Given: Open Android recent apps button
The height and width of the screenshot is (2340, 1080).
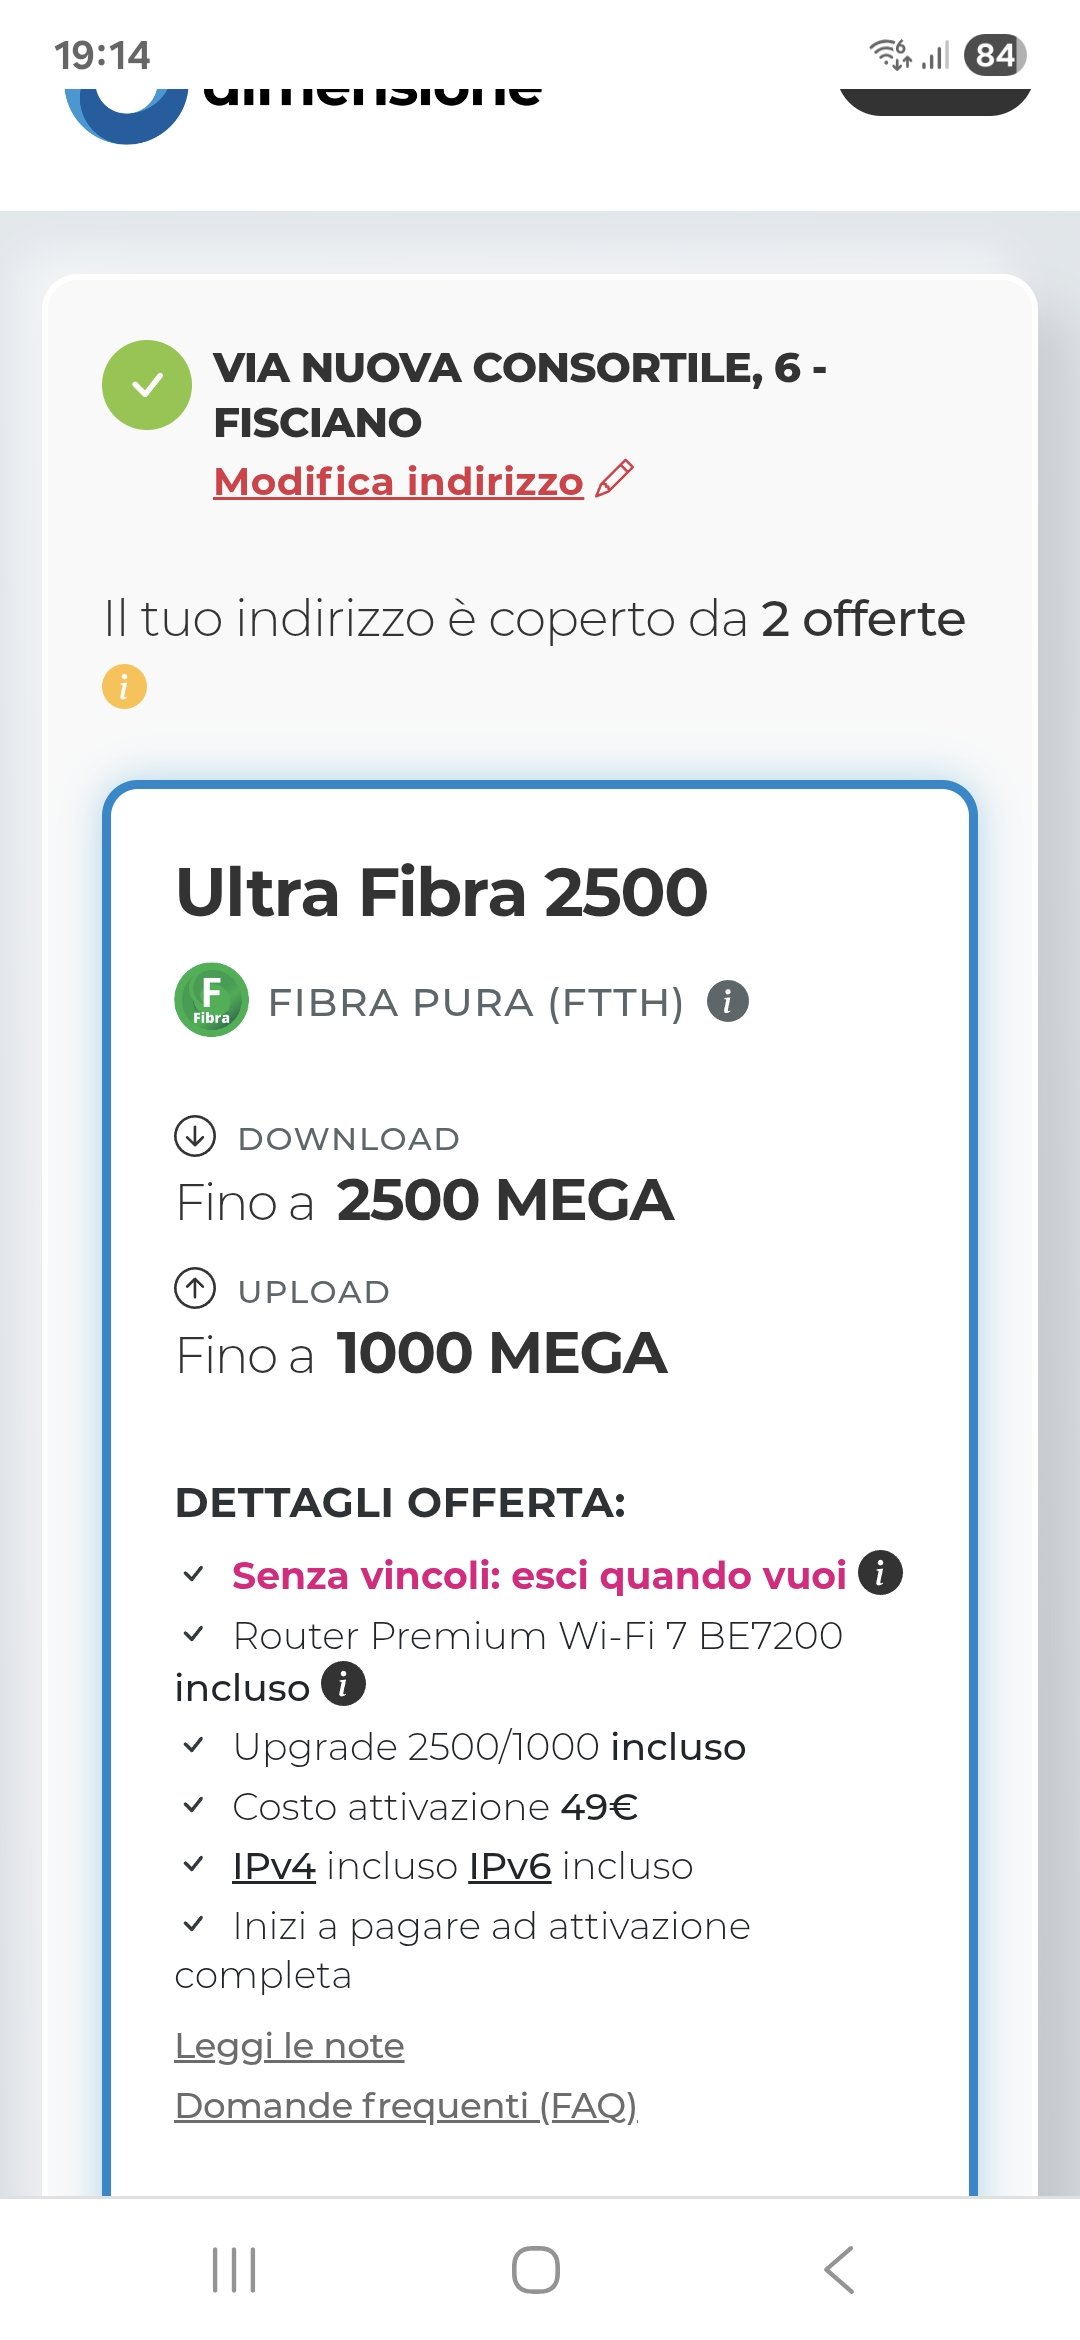Looking at the screenshot, I should (x=234, y=2270).
